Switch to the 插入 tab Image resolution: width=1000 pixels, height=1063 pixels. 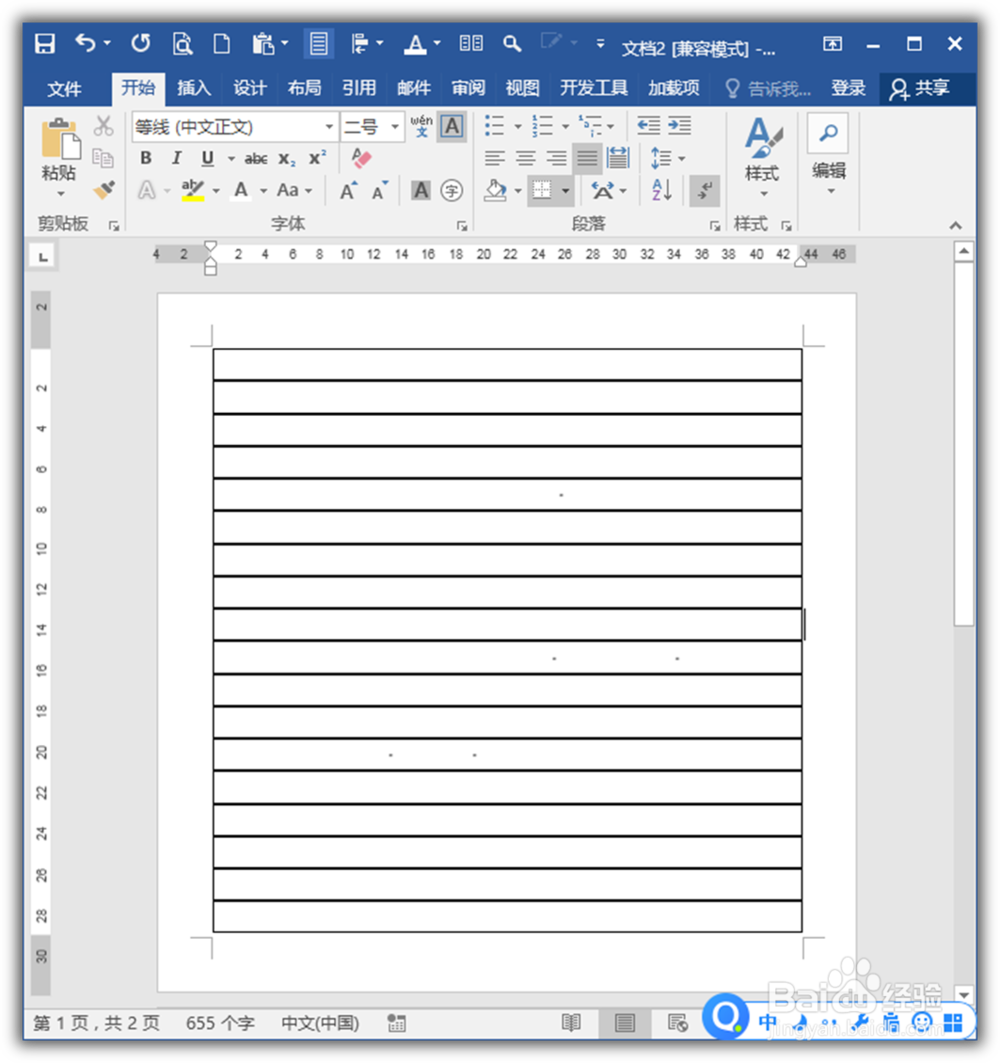coord(194,88)
